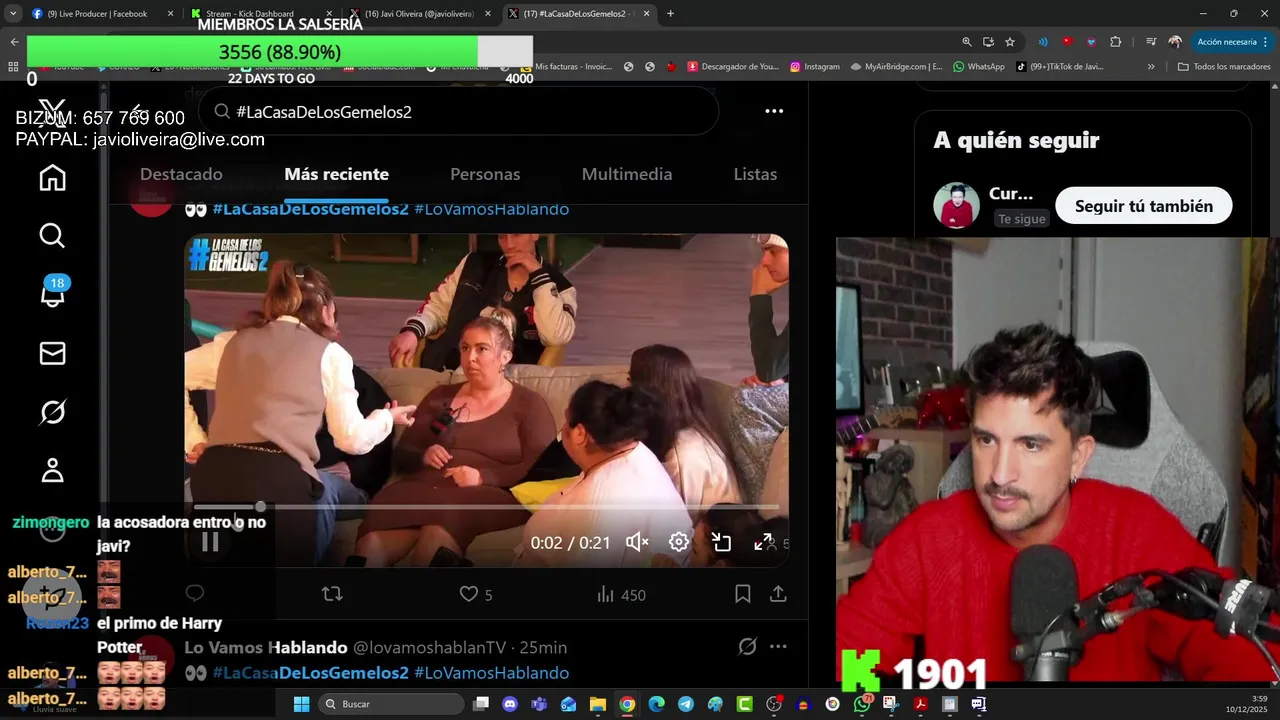This screenshot has width=1280, height=720.
Task: Open File Explorer from the taskbar
Action: pyautogui.click(x=597, y=704)
